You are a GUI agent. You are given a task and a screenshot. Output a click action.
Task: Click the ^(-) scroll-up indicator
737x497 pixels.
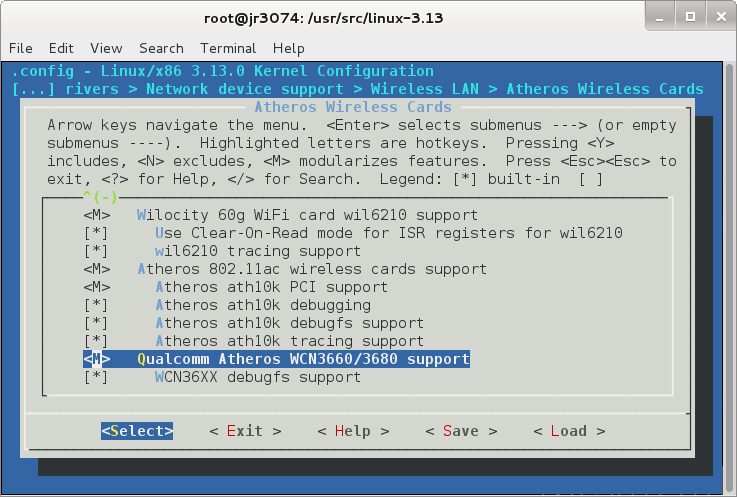pos(100,197)
